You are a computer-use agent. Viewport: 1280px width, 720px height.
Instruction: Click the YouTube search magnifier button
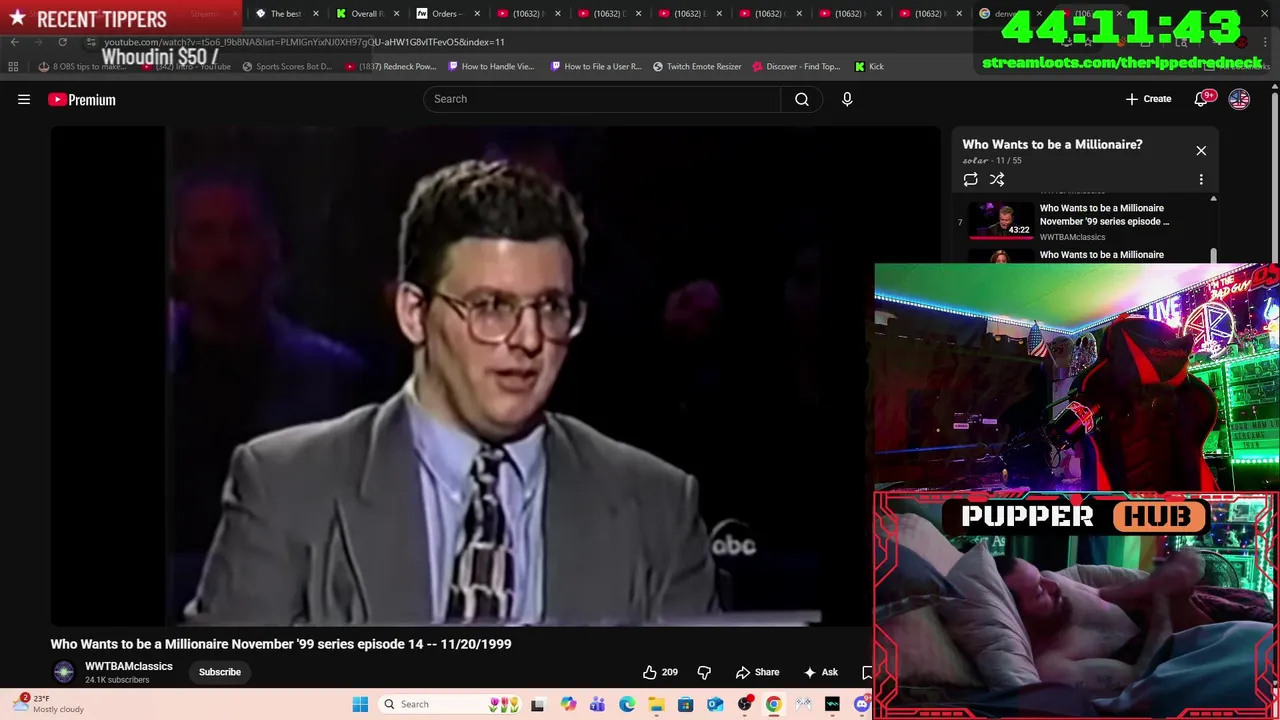tap(802, 99)
